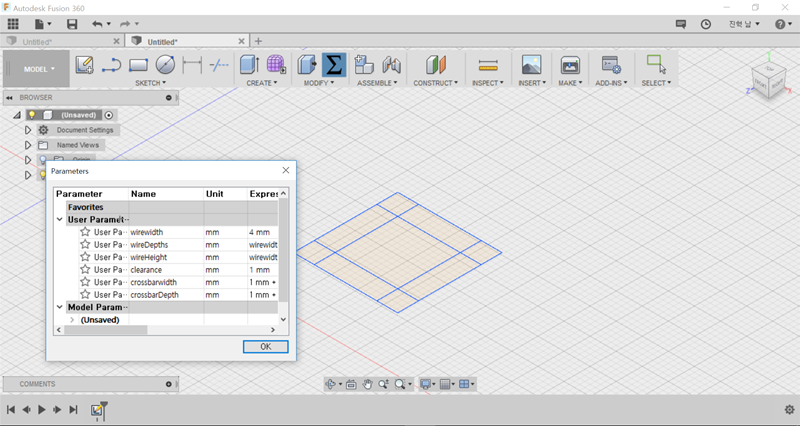Open the user account name menu
Image resolution: width=800 pixels, height=426 pixels.
(744, 24)
